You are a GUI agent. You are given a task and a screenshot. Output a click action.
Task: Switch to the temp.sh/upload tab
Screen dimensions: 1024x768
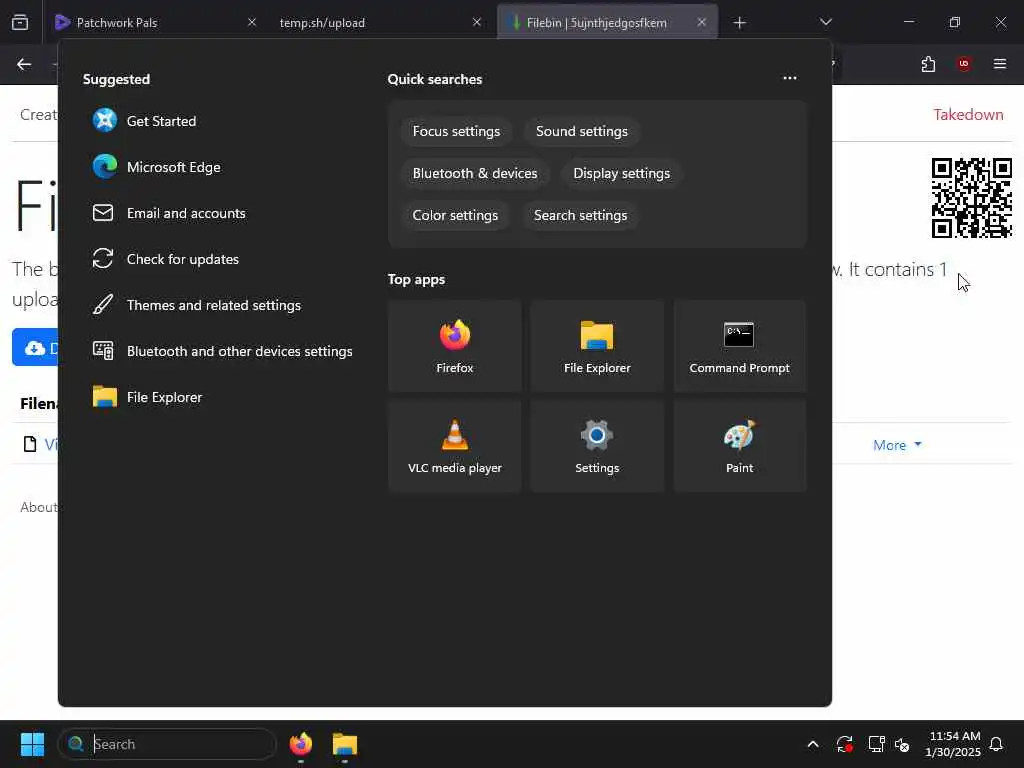tap(380, 22)
